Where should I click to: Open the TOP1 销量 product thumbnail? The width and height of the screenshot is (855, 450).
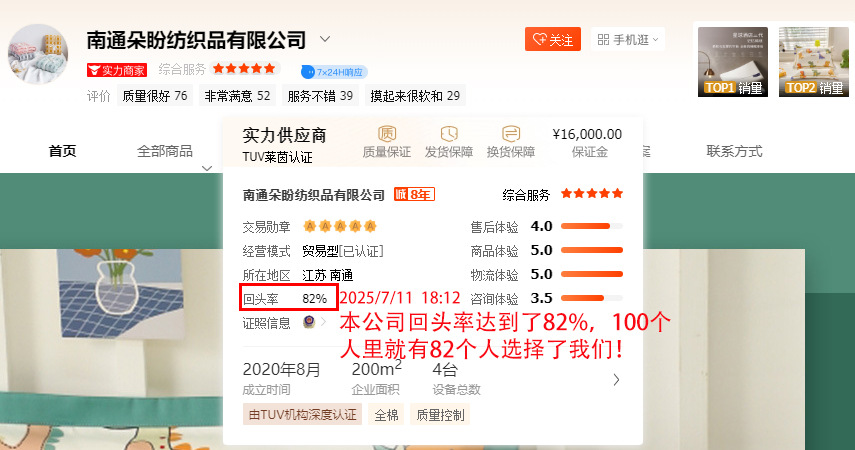pos(733,62)
